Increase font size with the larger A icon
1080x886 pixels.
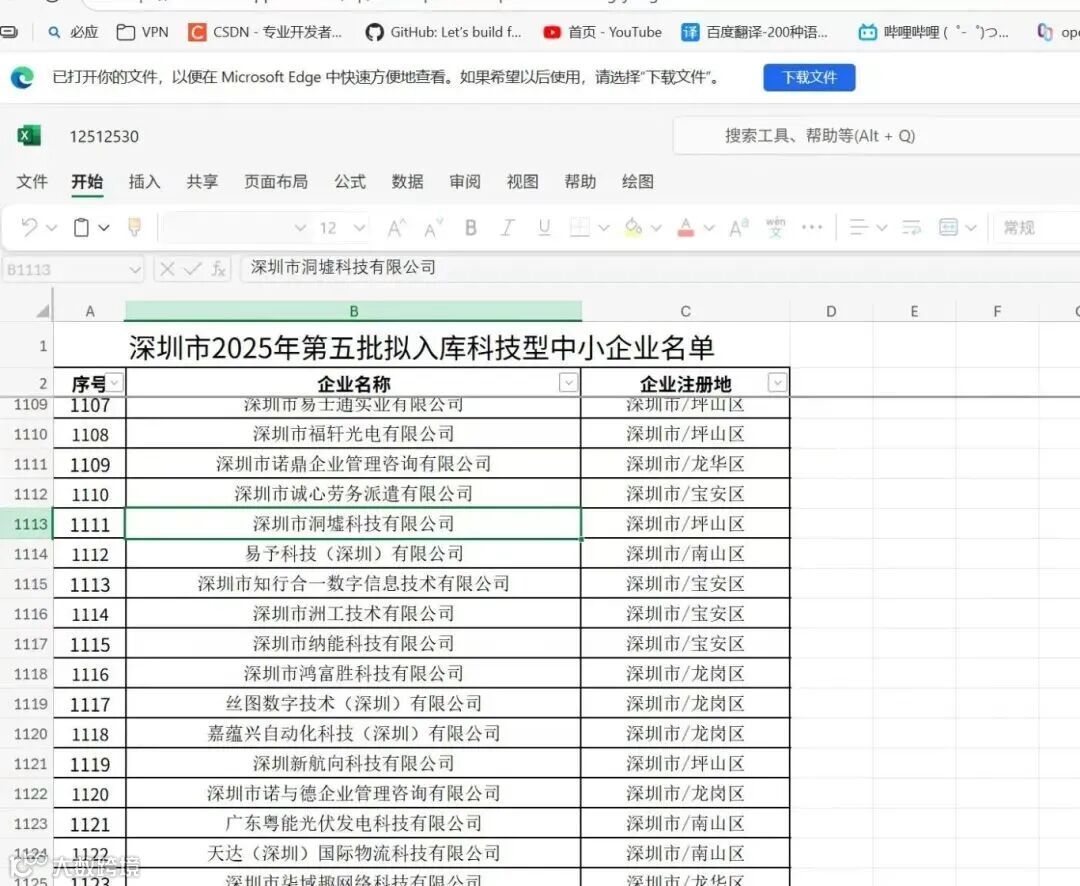[396, 227]
